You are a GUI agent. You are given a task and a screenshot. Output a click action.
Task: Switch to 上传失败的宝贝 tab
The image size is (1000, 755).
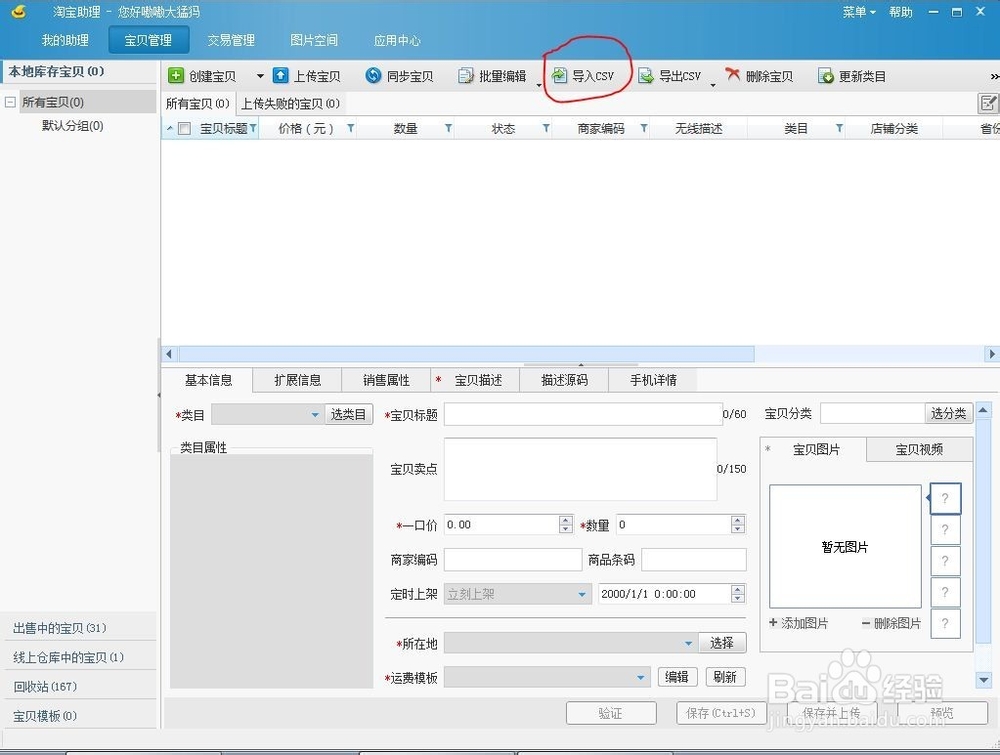pos(290,103)
